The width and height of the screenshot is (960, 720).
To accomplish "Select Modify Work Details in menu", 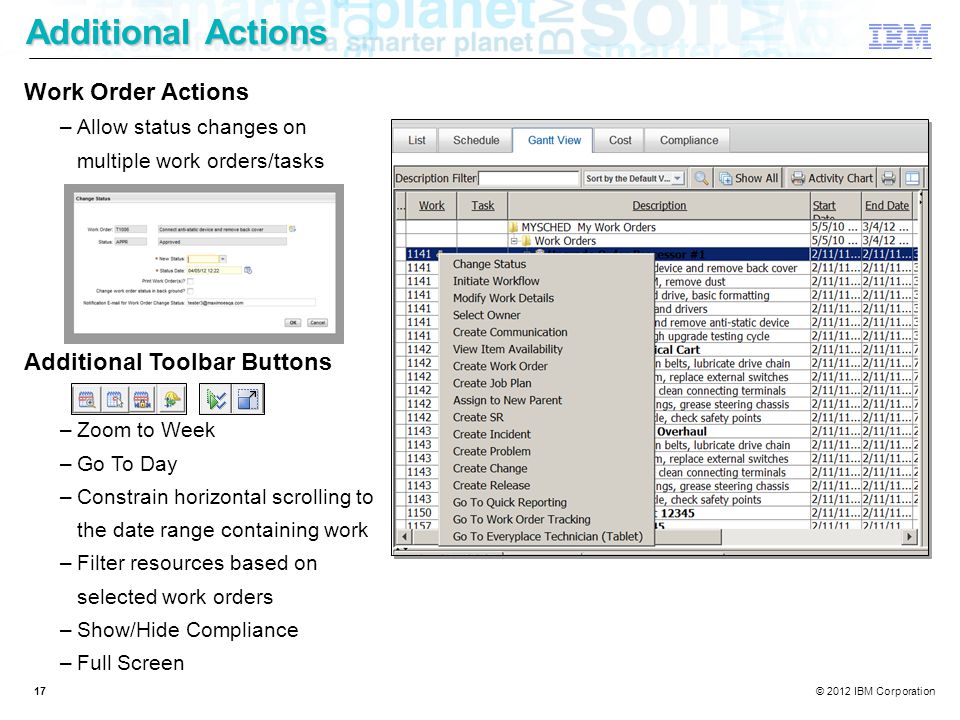I will pyautogui.click(x=547, y=298).
